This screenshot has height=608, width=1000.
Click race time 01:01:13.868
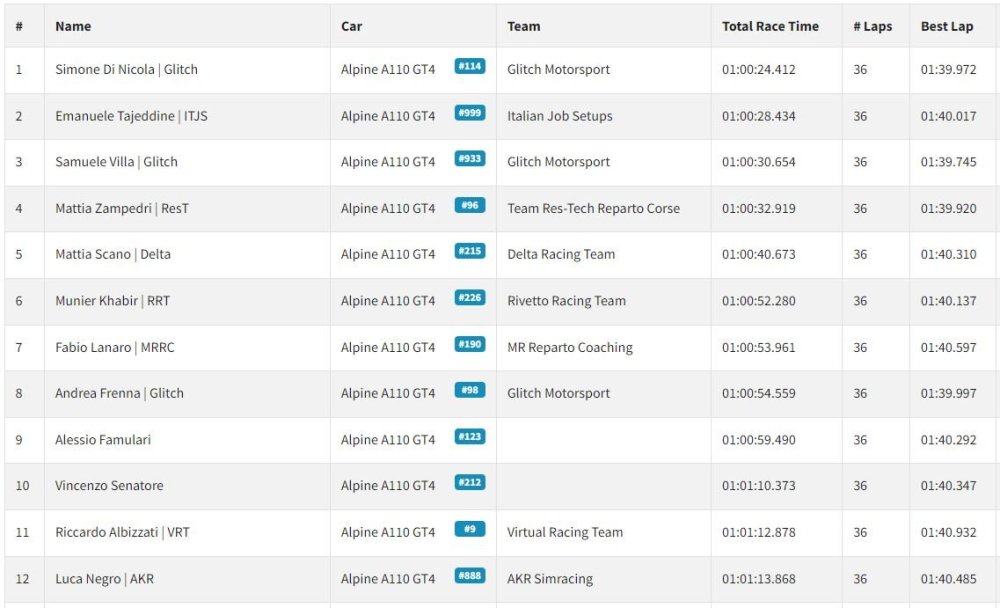pyautogui.click(x=759, y=579)
